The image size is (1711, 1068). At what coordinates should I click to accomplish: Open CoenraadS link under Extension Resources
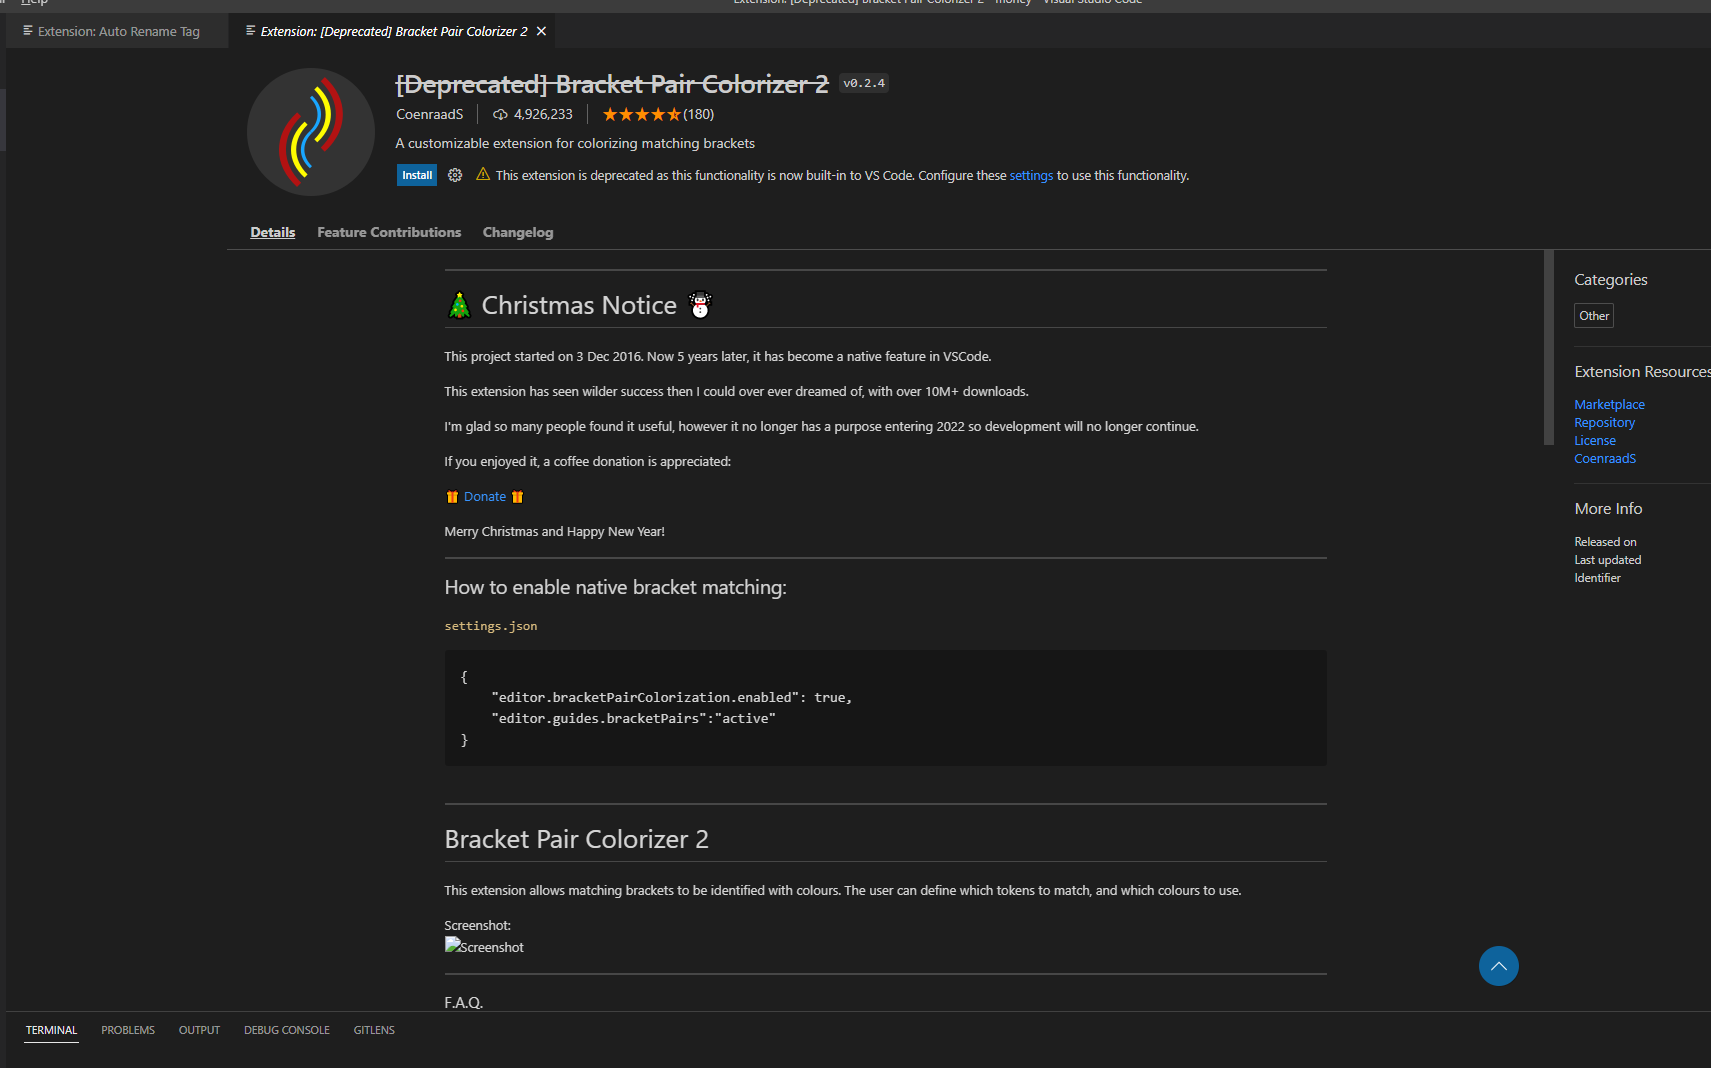coord(1605,458)
